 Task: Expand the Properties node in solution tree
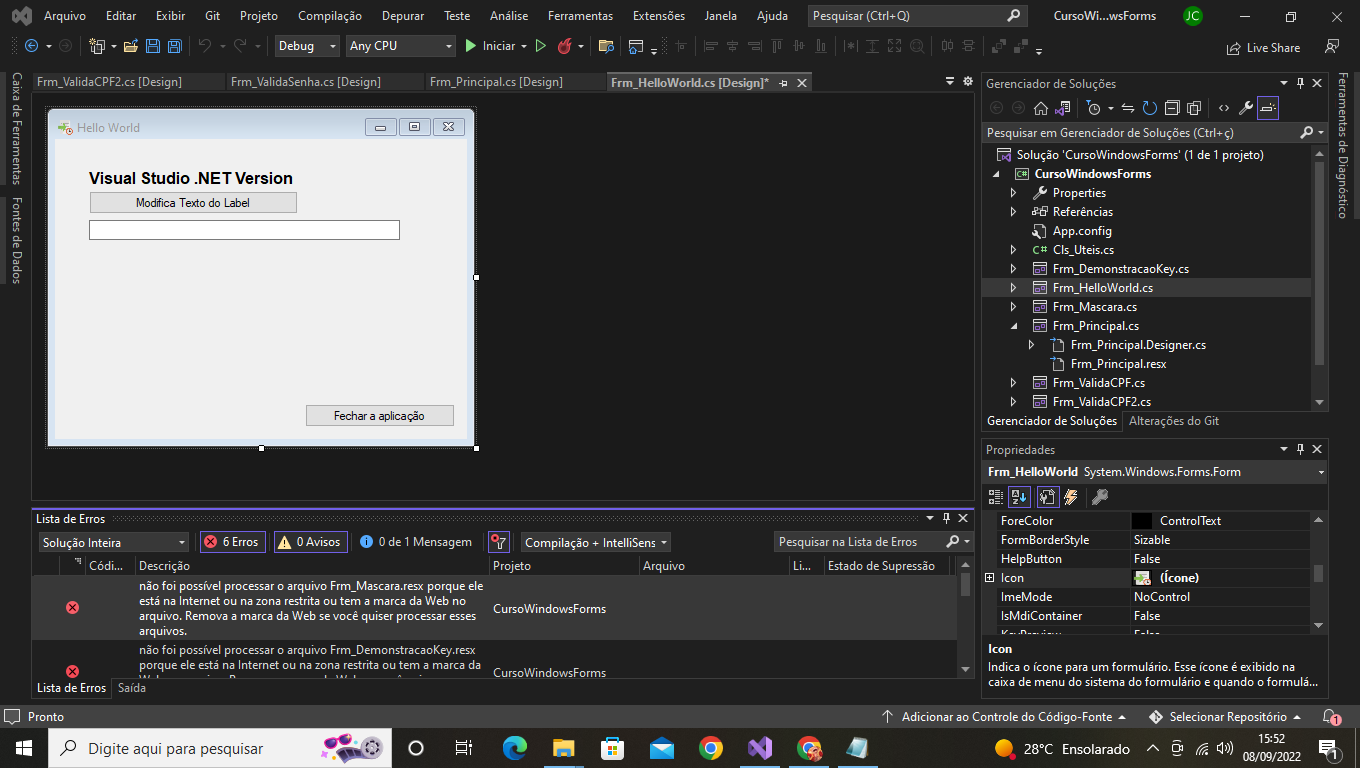pos(1013,193)
